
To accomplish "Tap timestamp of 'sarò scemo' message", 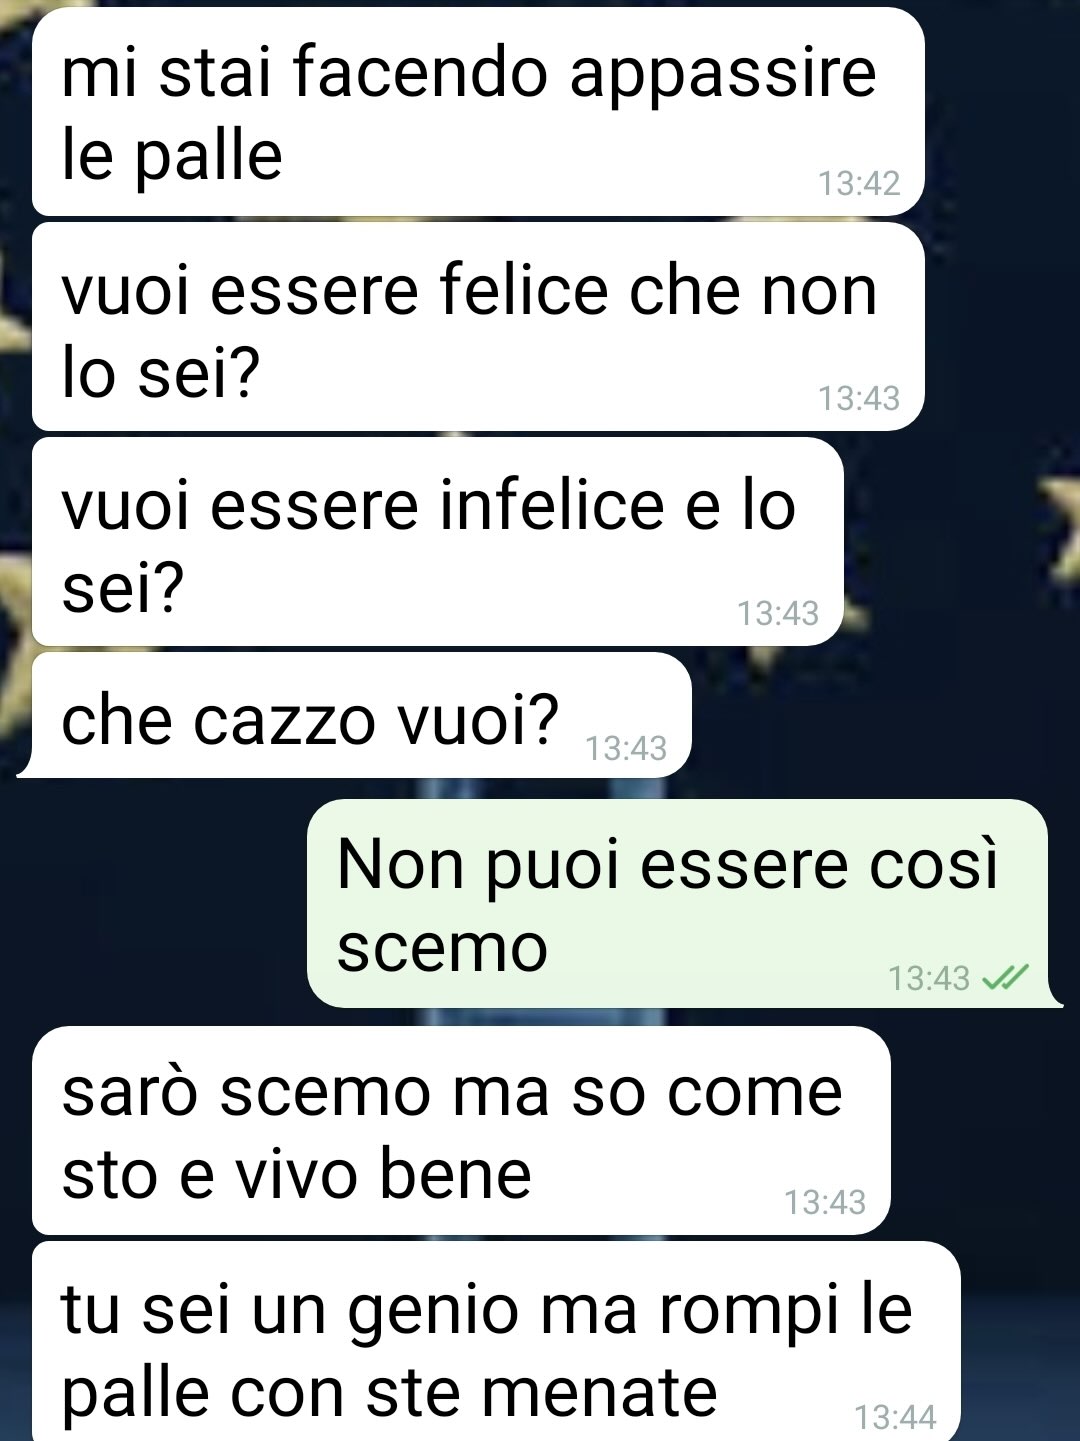I will click(x=824, y=1202).
